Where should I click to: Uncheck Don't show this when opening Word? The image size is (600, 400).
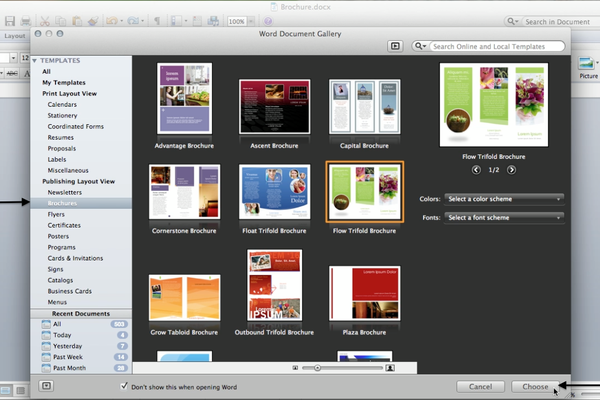pos(124,386)
